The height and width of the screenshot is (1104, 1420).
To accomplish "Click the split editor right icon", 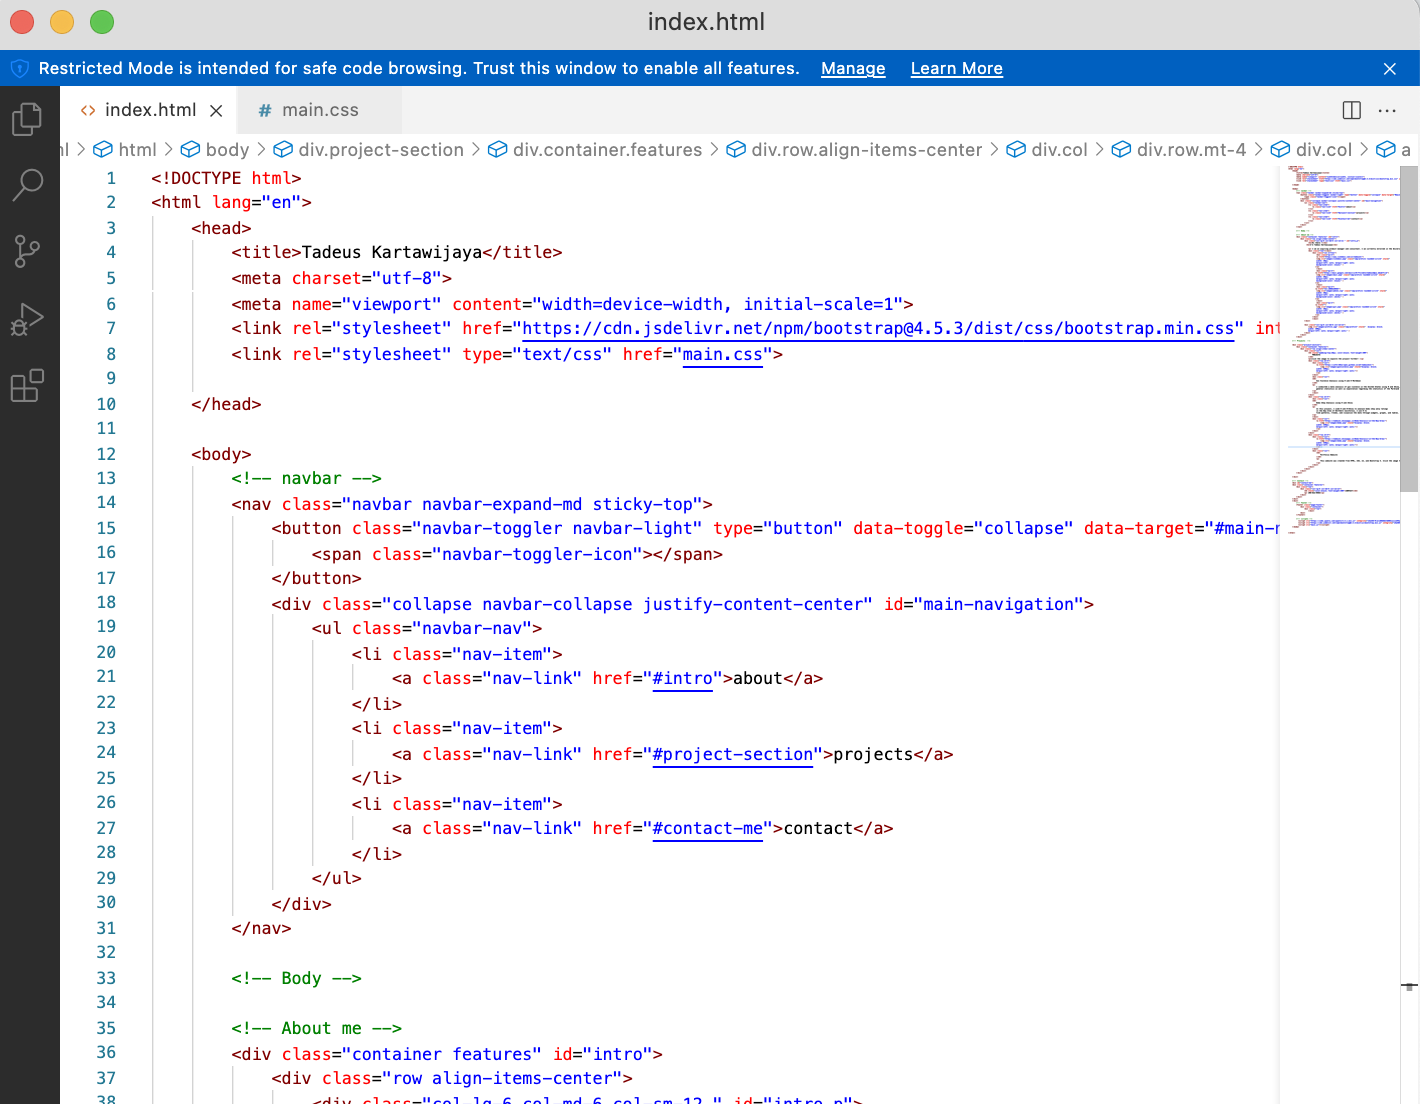I will [x=1351, y=110].
